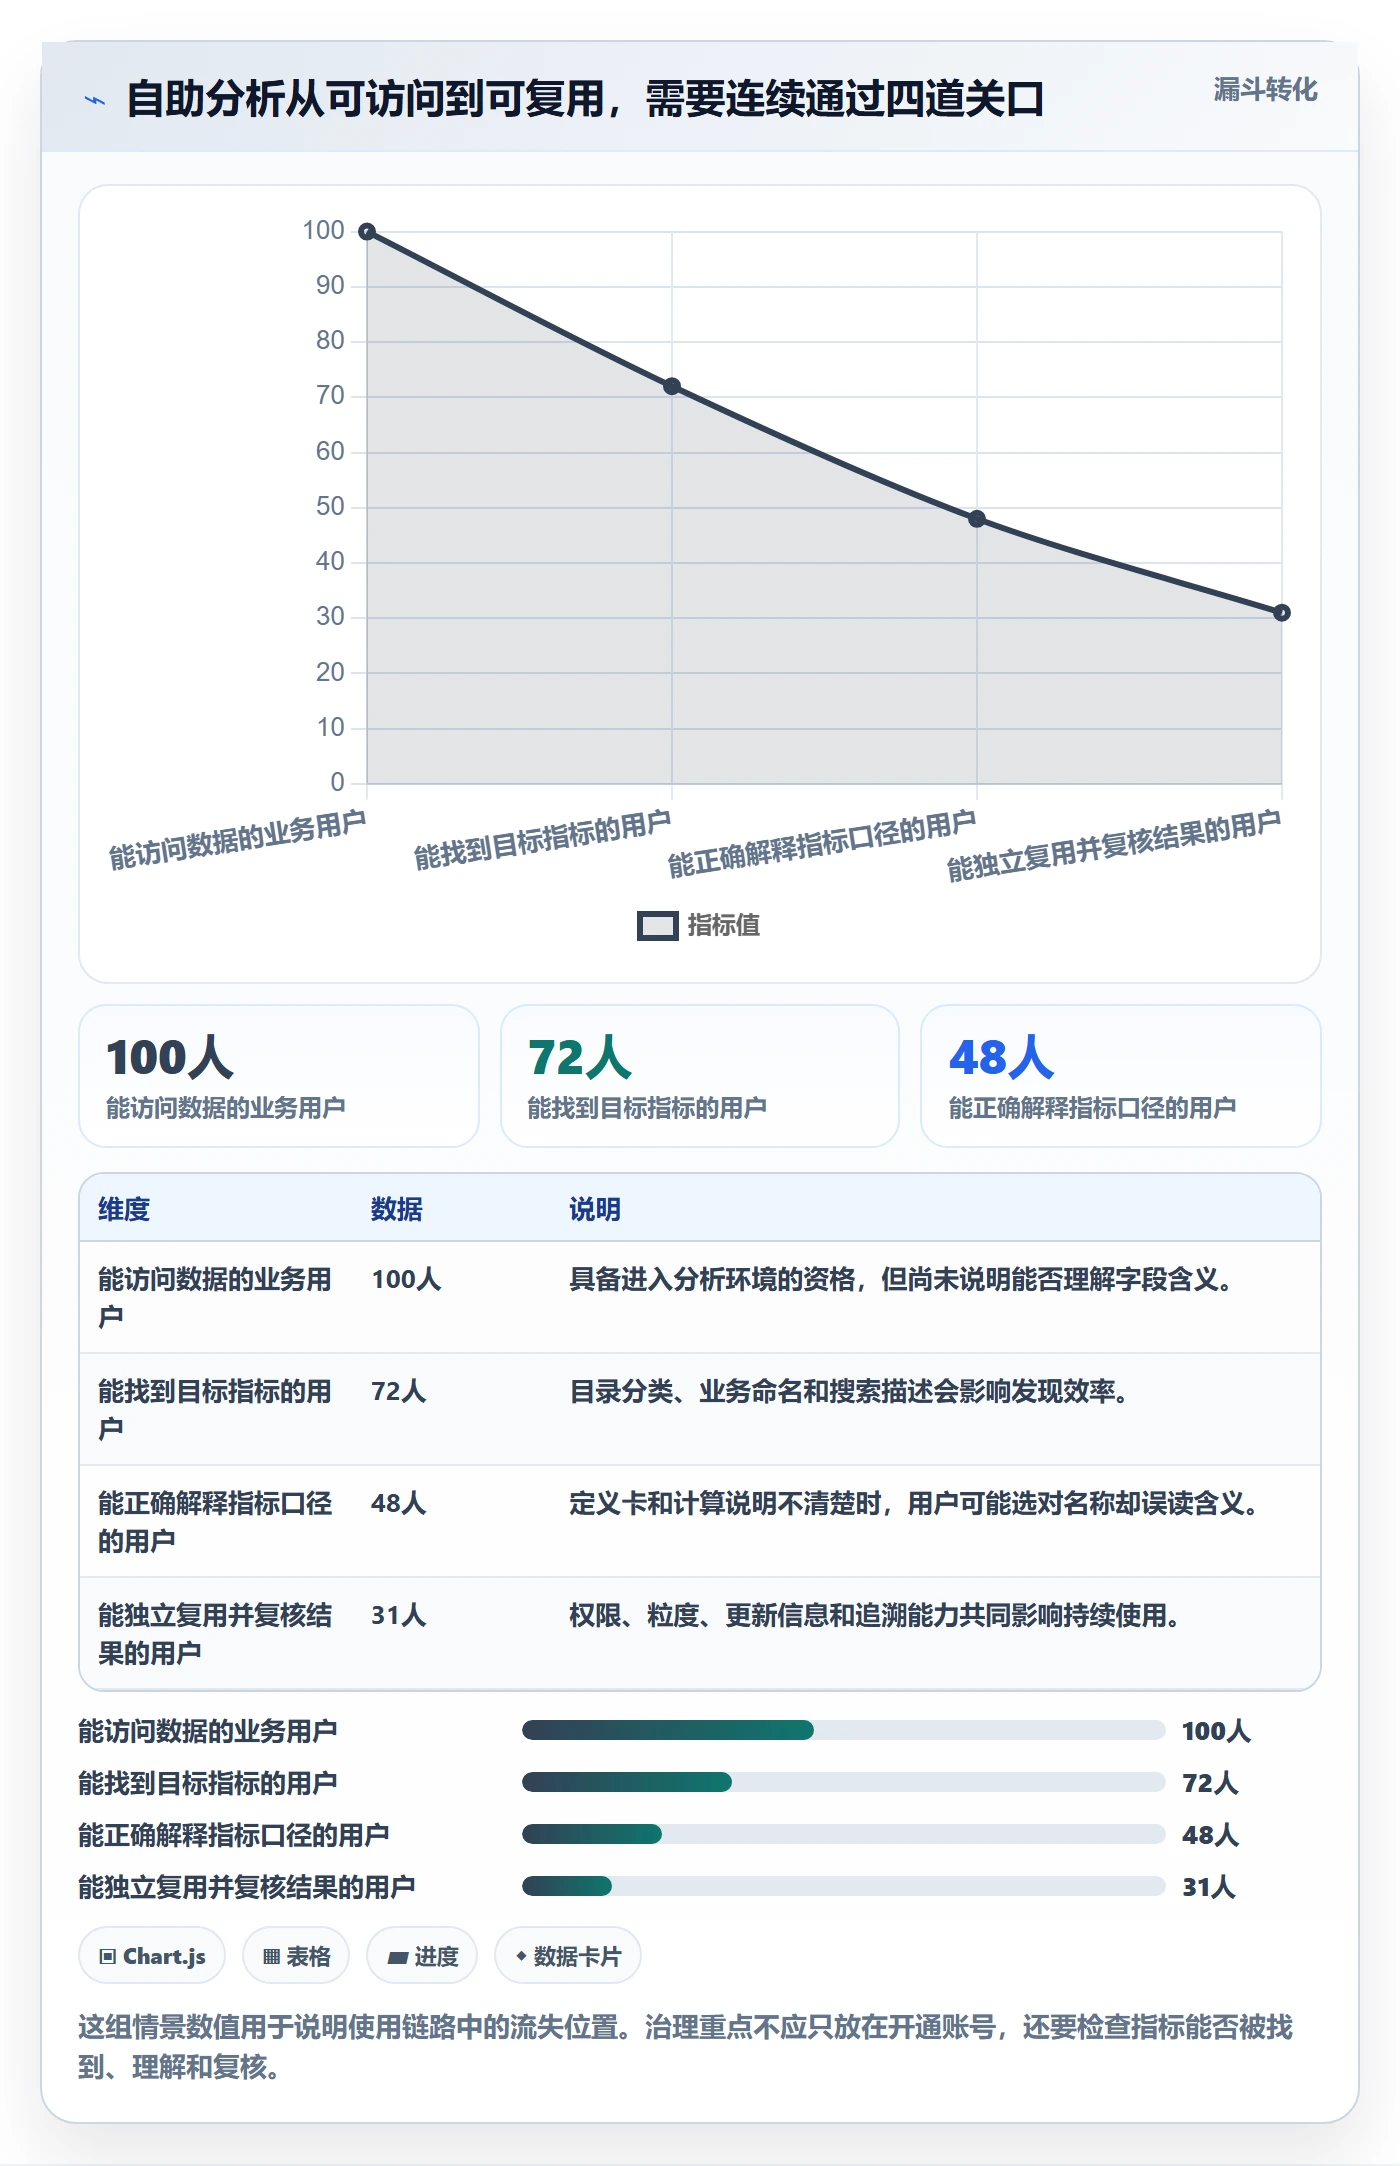Click the 说明 column header
1400x2166 pixels.
(x=595, y=1209)
